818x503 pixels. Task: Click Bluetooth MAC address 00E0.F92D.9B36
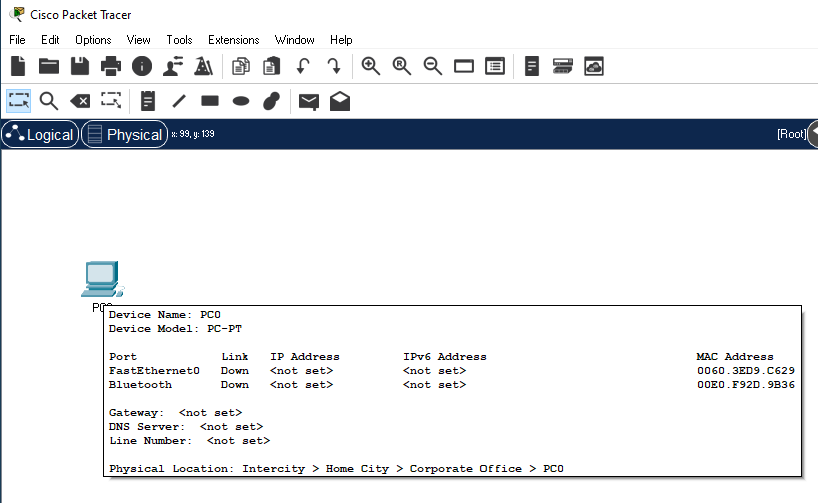coord(745,385)
